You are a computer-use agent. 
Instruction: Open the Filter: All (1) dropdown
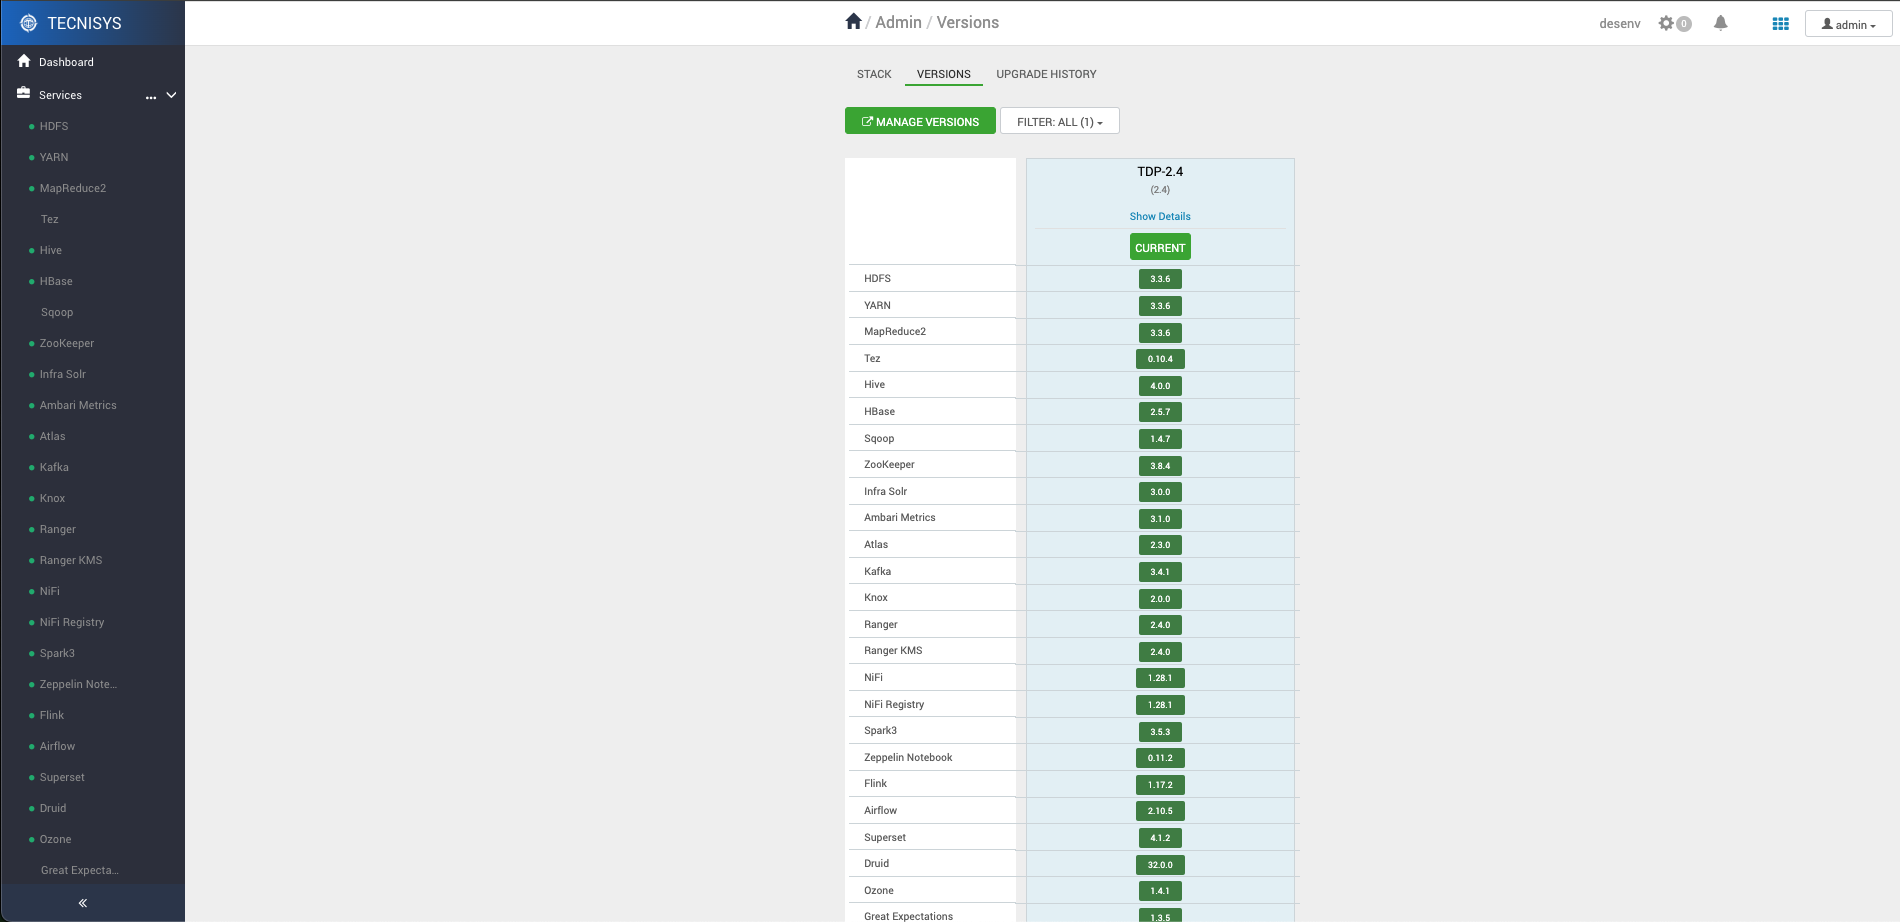pos(1059,122)
